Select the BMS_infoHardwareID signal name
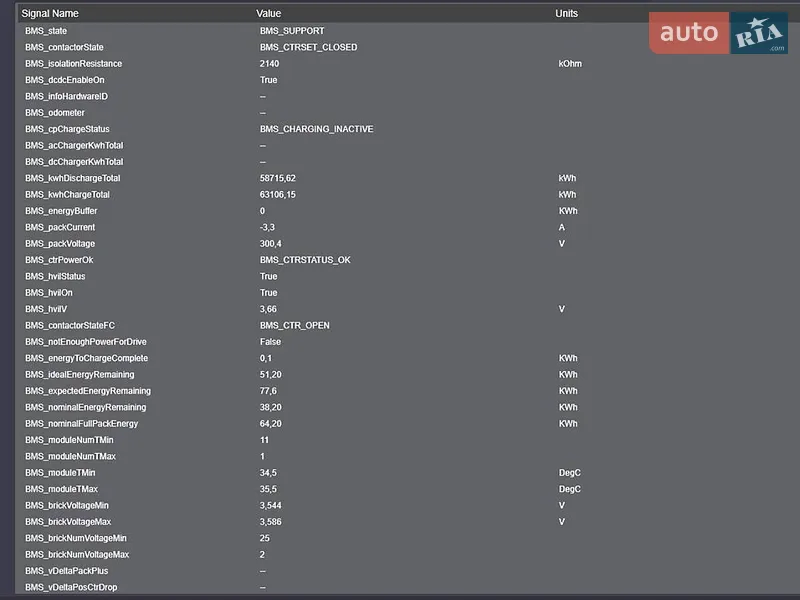800x600 pixels. pos(66,96)
